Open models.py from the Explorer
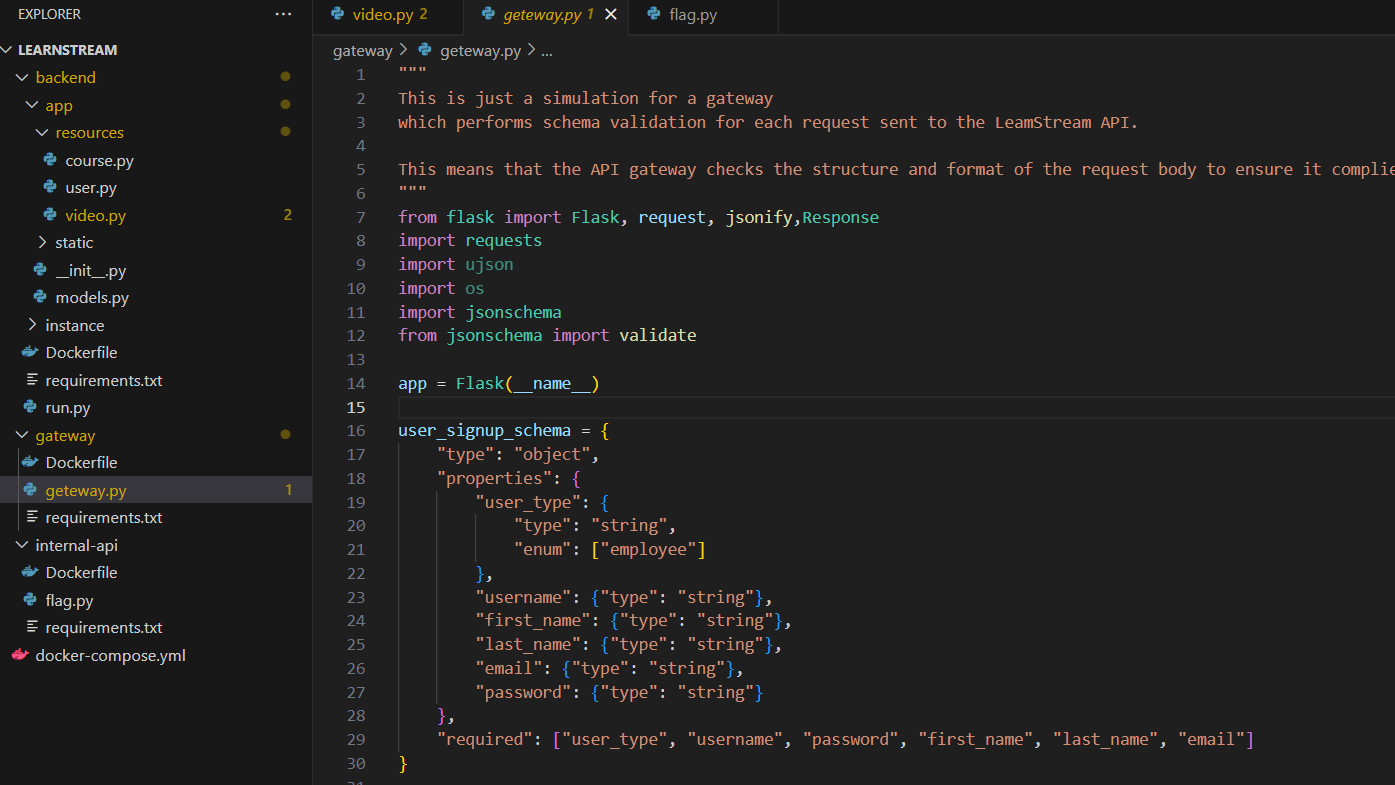Image resolution: width=1395 pixels, height=785 pixels. pos(92,297)
